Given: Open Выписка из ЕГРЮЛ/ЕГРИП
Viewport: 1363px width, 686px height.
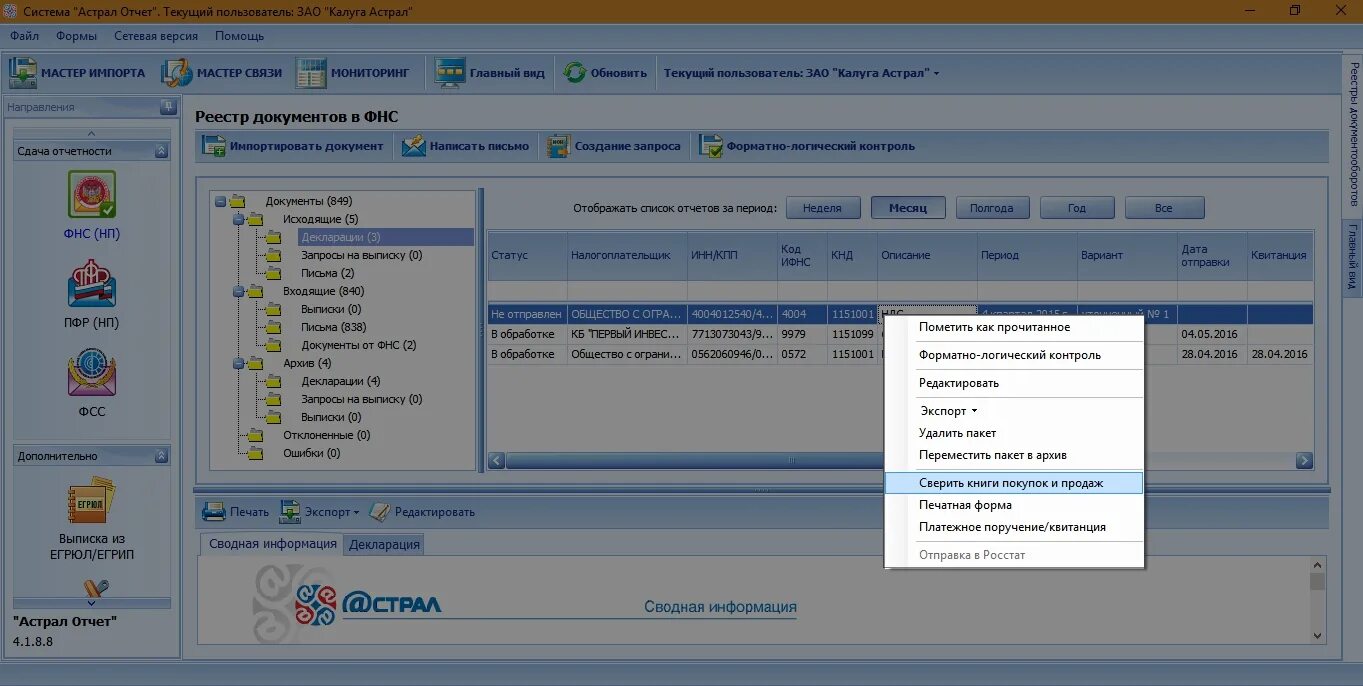Looking at the screenshot, I should [91, 519].
